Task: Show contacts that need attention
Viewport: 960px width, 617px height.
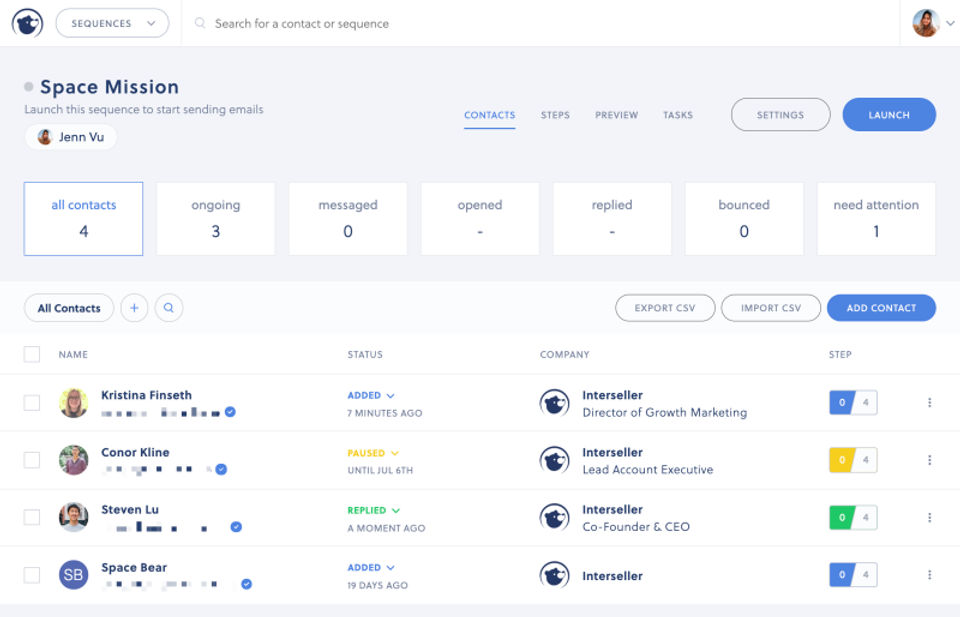Action: (876, 219)
